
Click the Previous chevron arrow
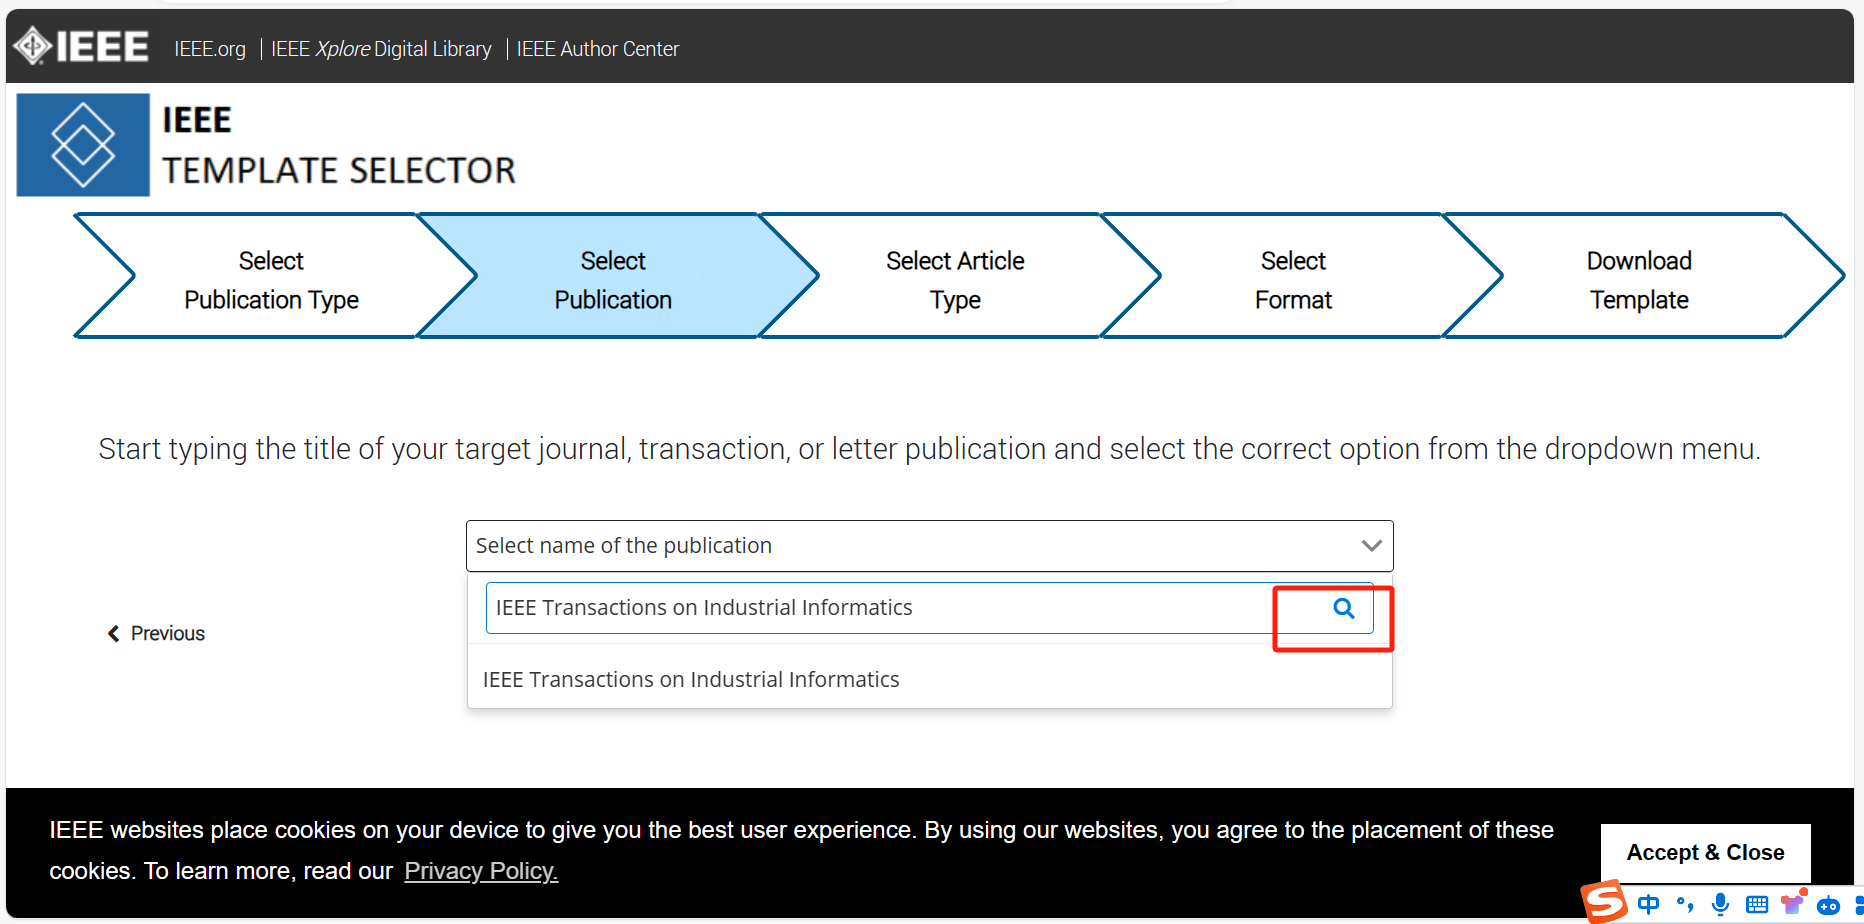tap(114, 634)
